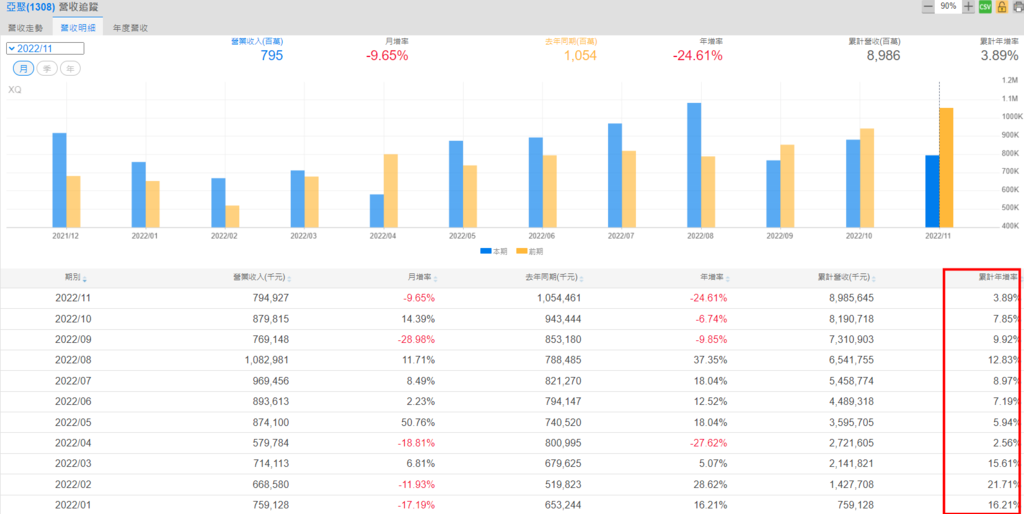Click the orange 2022/11 prior-period bar

click(946, 168)
